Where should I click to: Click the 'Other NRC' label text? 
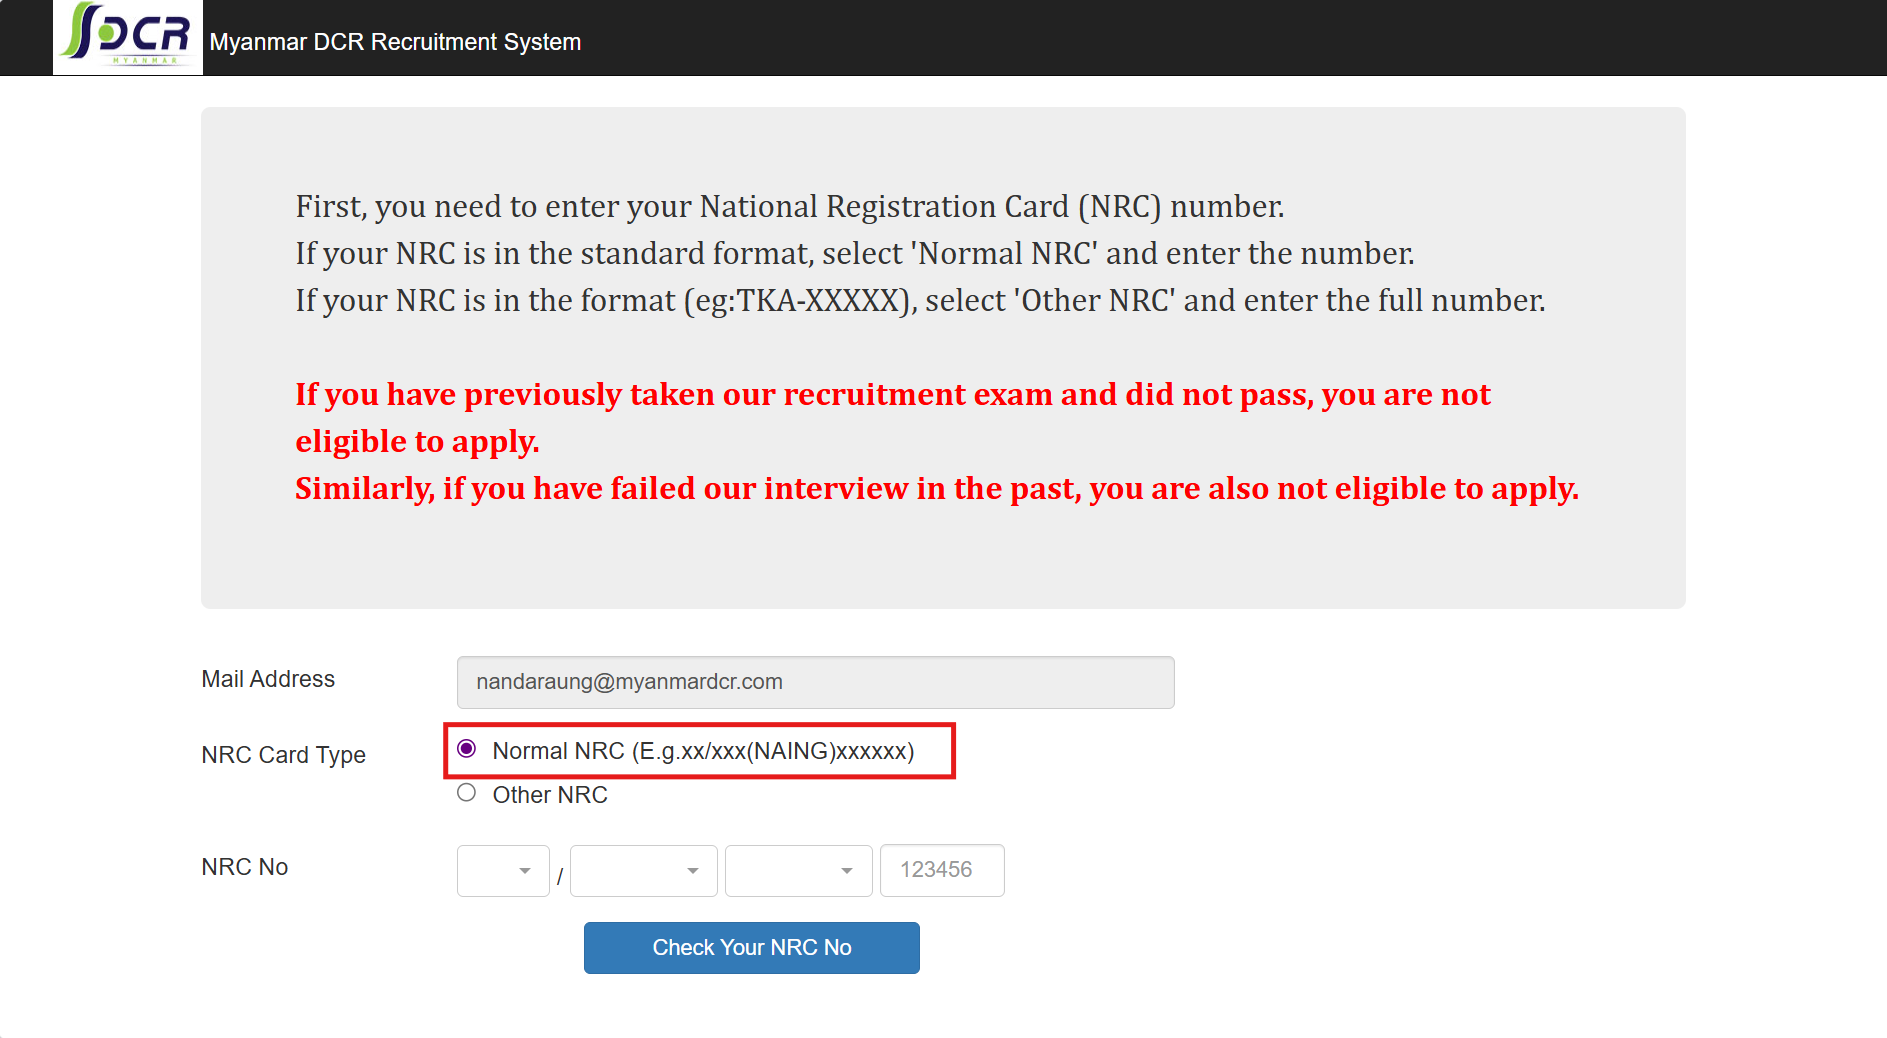[x=550, y=795]
